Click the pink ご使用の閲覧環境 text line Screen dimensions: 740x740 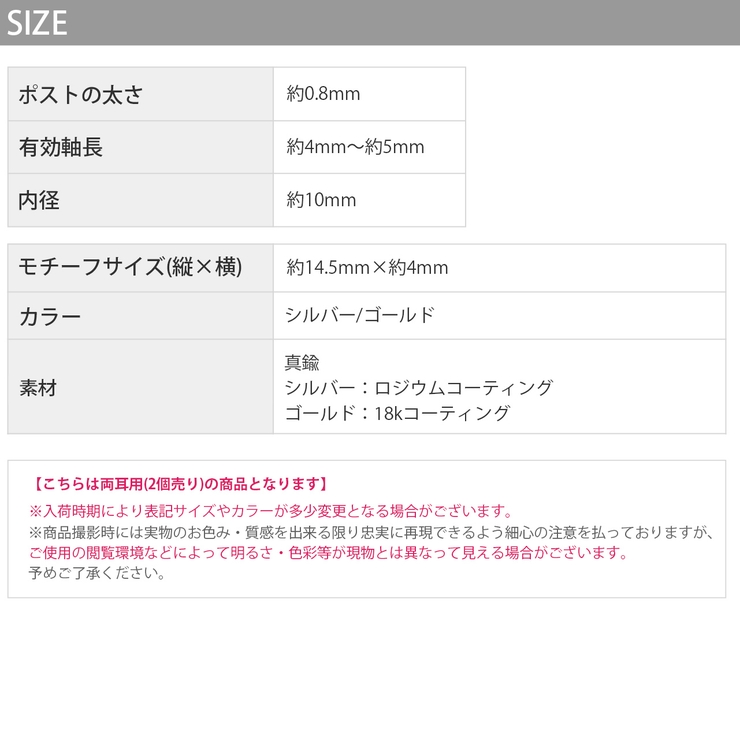coord(328,553)
